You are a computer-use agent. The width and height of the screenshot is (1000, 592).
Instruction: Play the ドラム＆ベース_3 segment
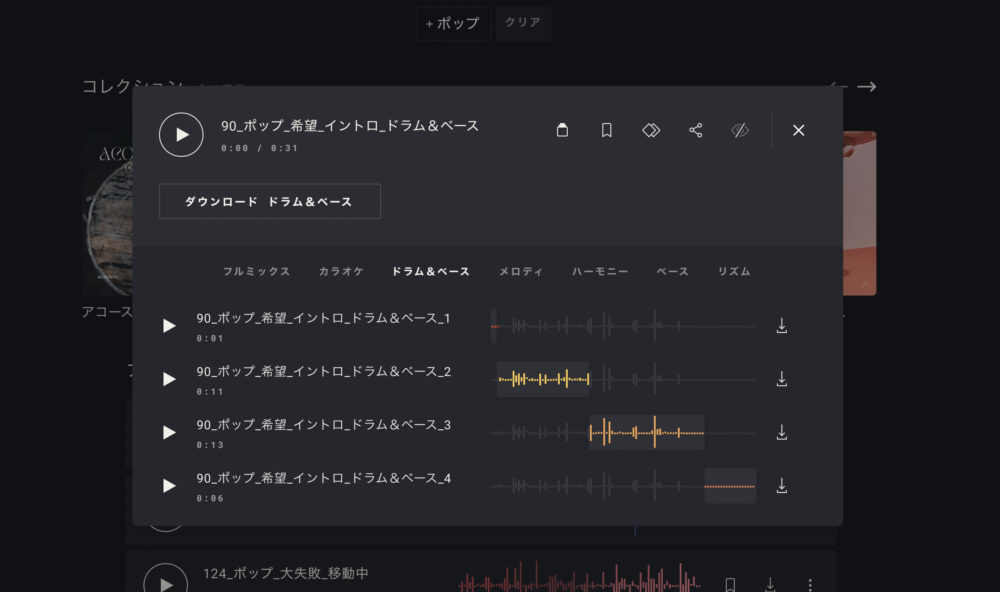169,432
